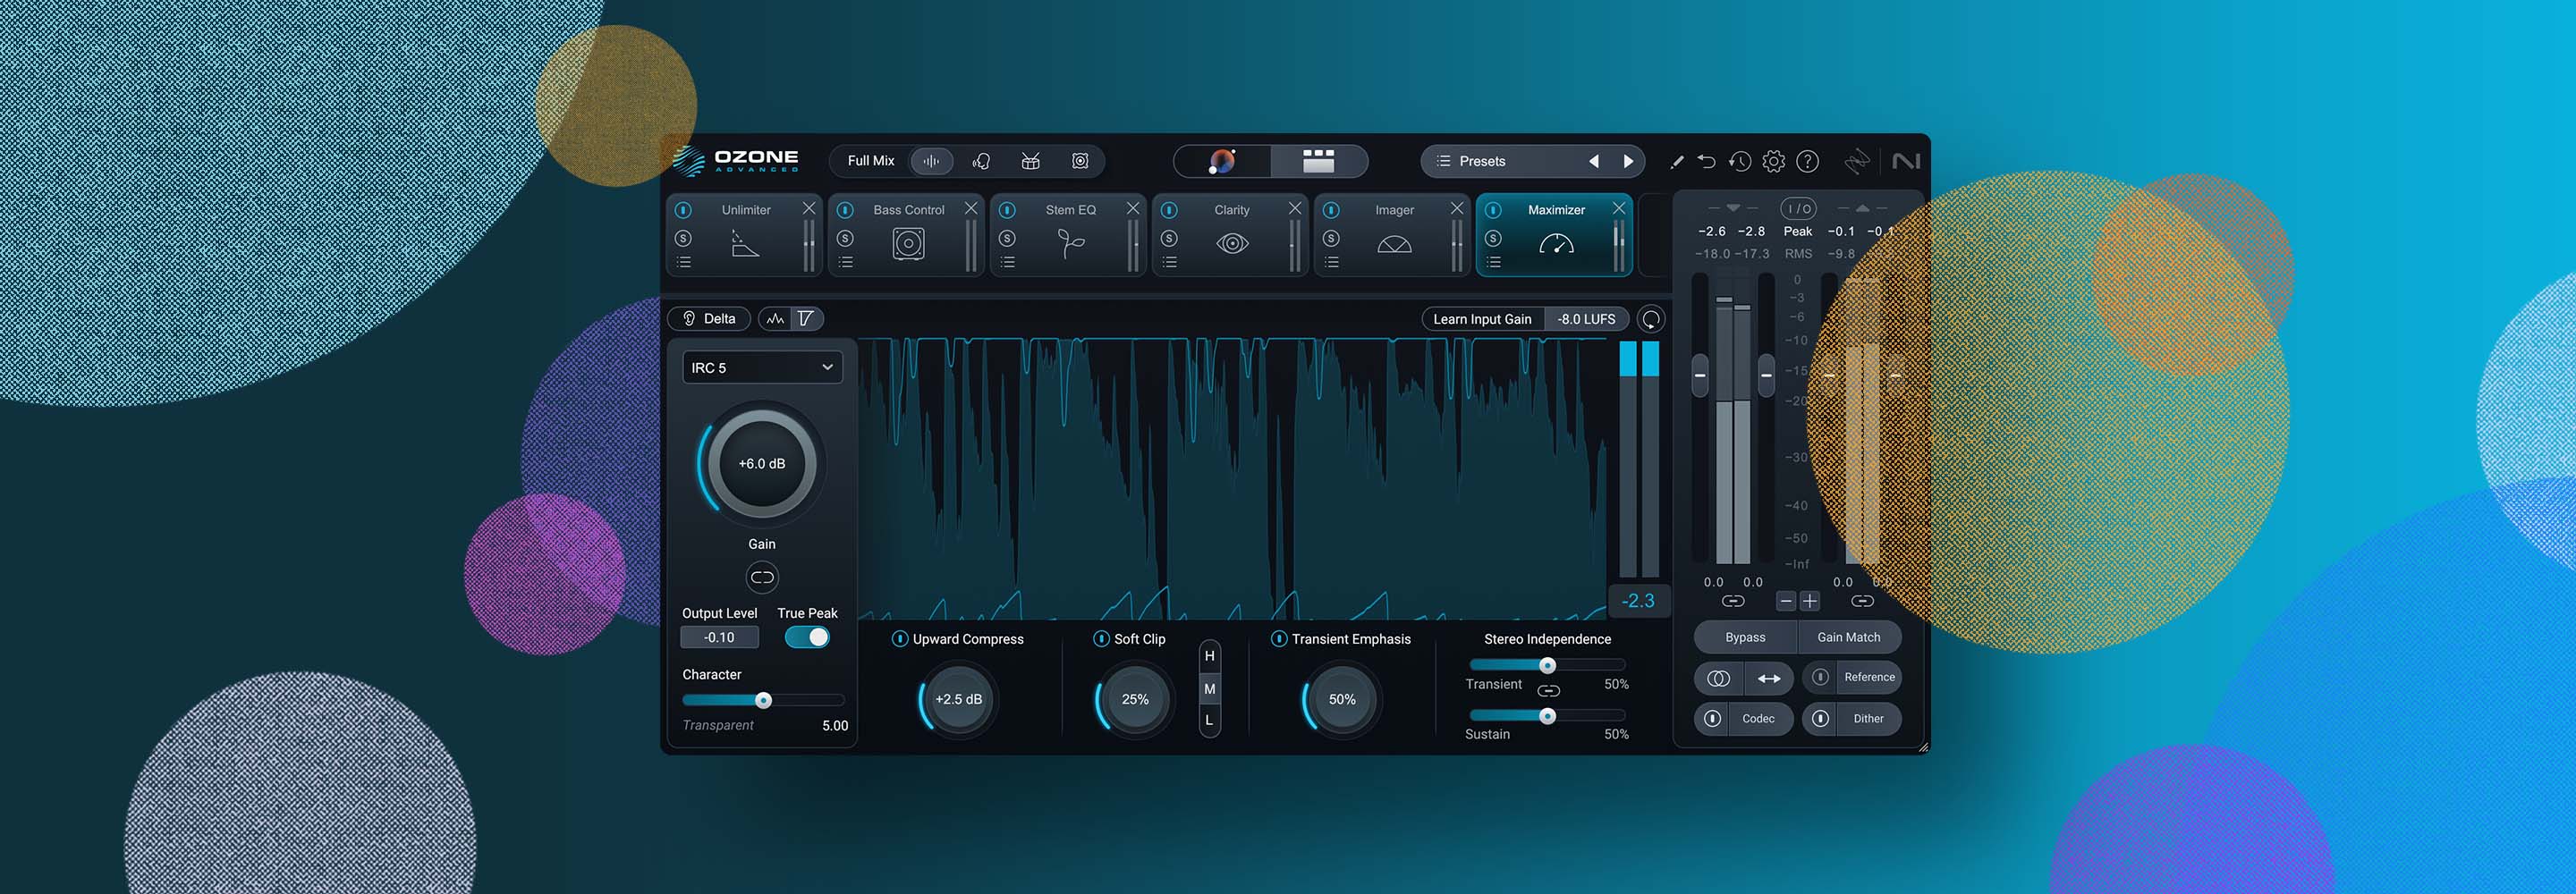Solo the Stem EQ module
Viewport: 2576px width, 894px height.
[1008, 238]
